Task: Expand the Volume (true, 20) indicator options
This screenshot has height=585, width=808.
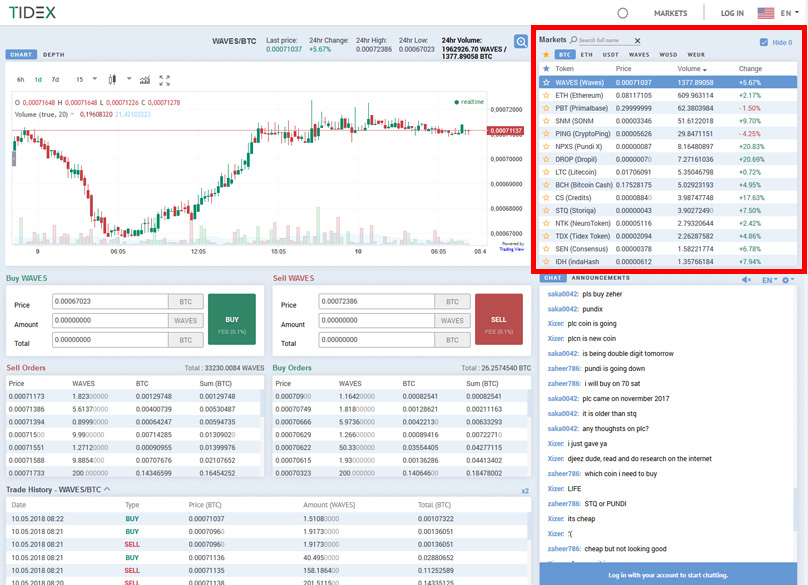Action: tap(72, 114)
